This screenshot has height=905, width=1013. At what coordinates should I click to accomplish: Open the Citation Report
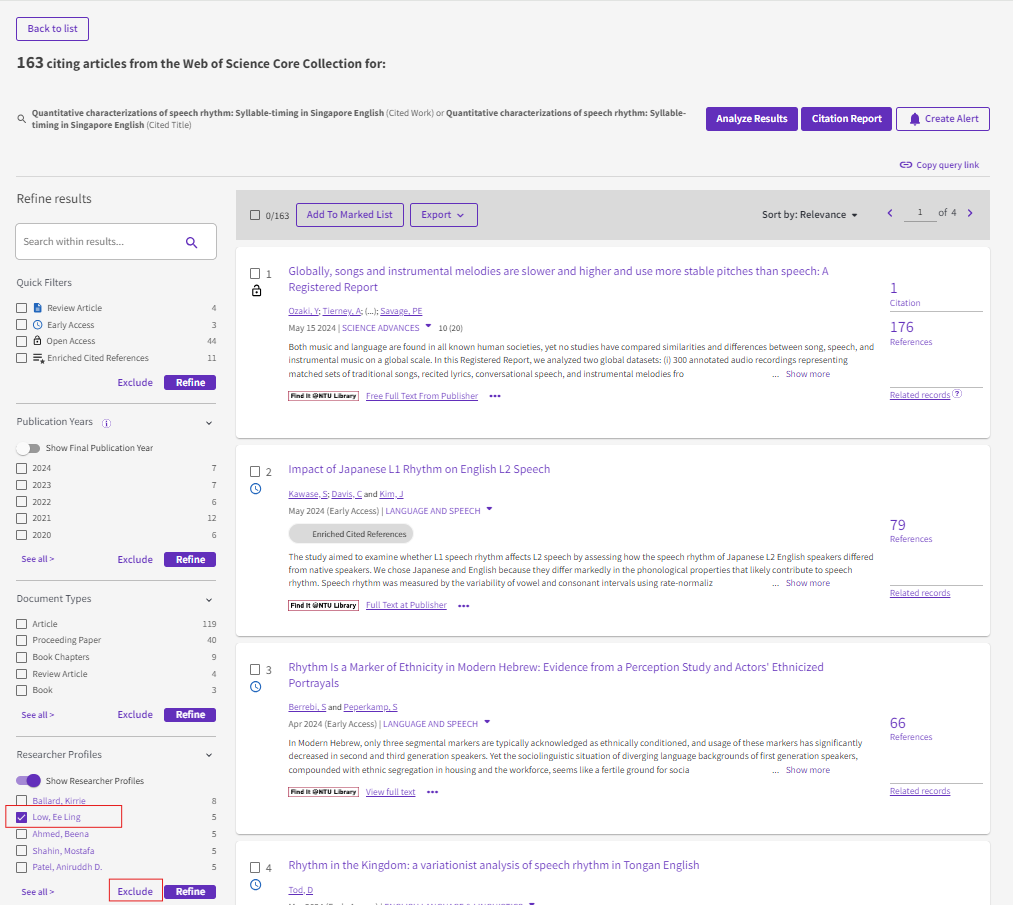coord(846,119)
